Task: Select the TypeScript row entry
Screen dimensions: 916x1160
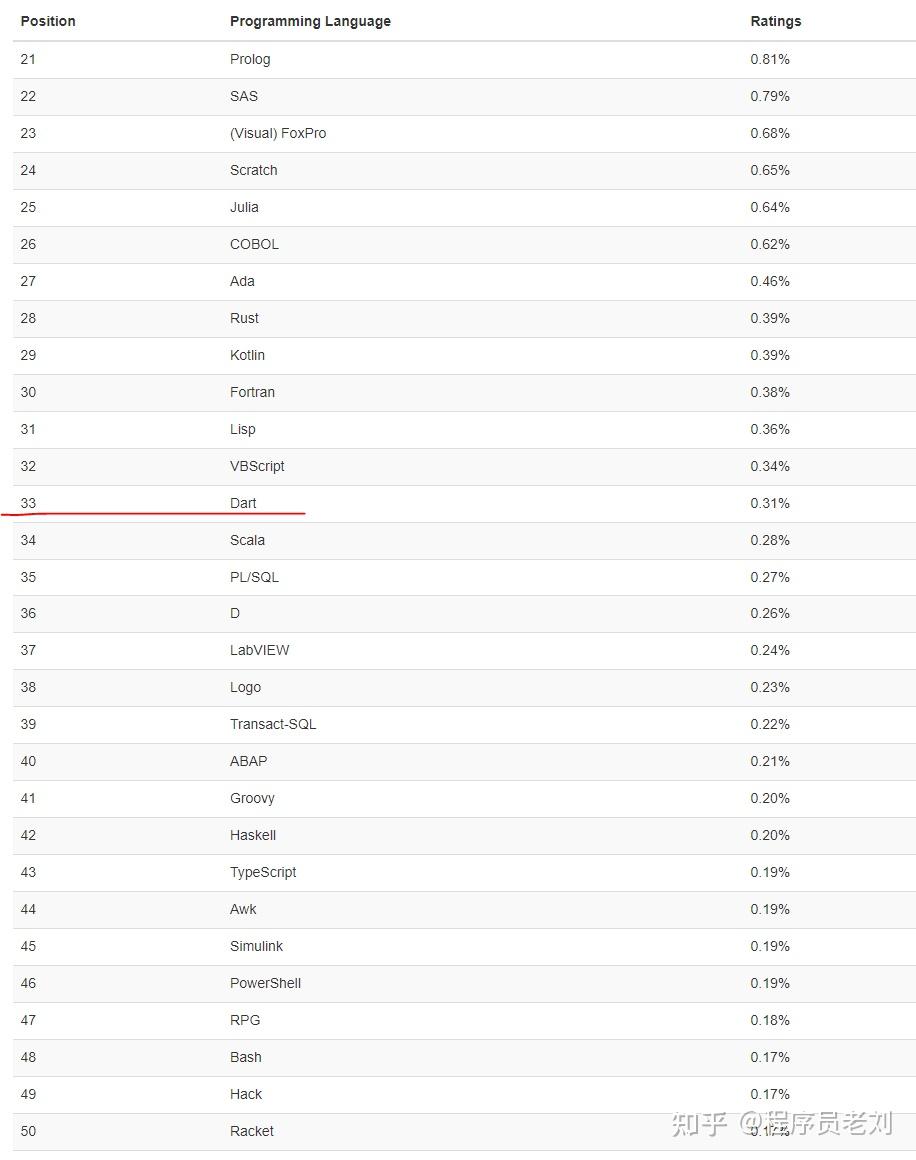Action: click(263, 872)
